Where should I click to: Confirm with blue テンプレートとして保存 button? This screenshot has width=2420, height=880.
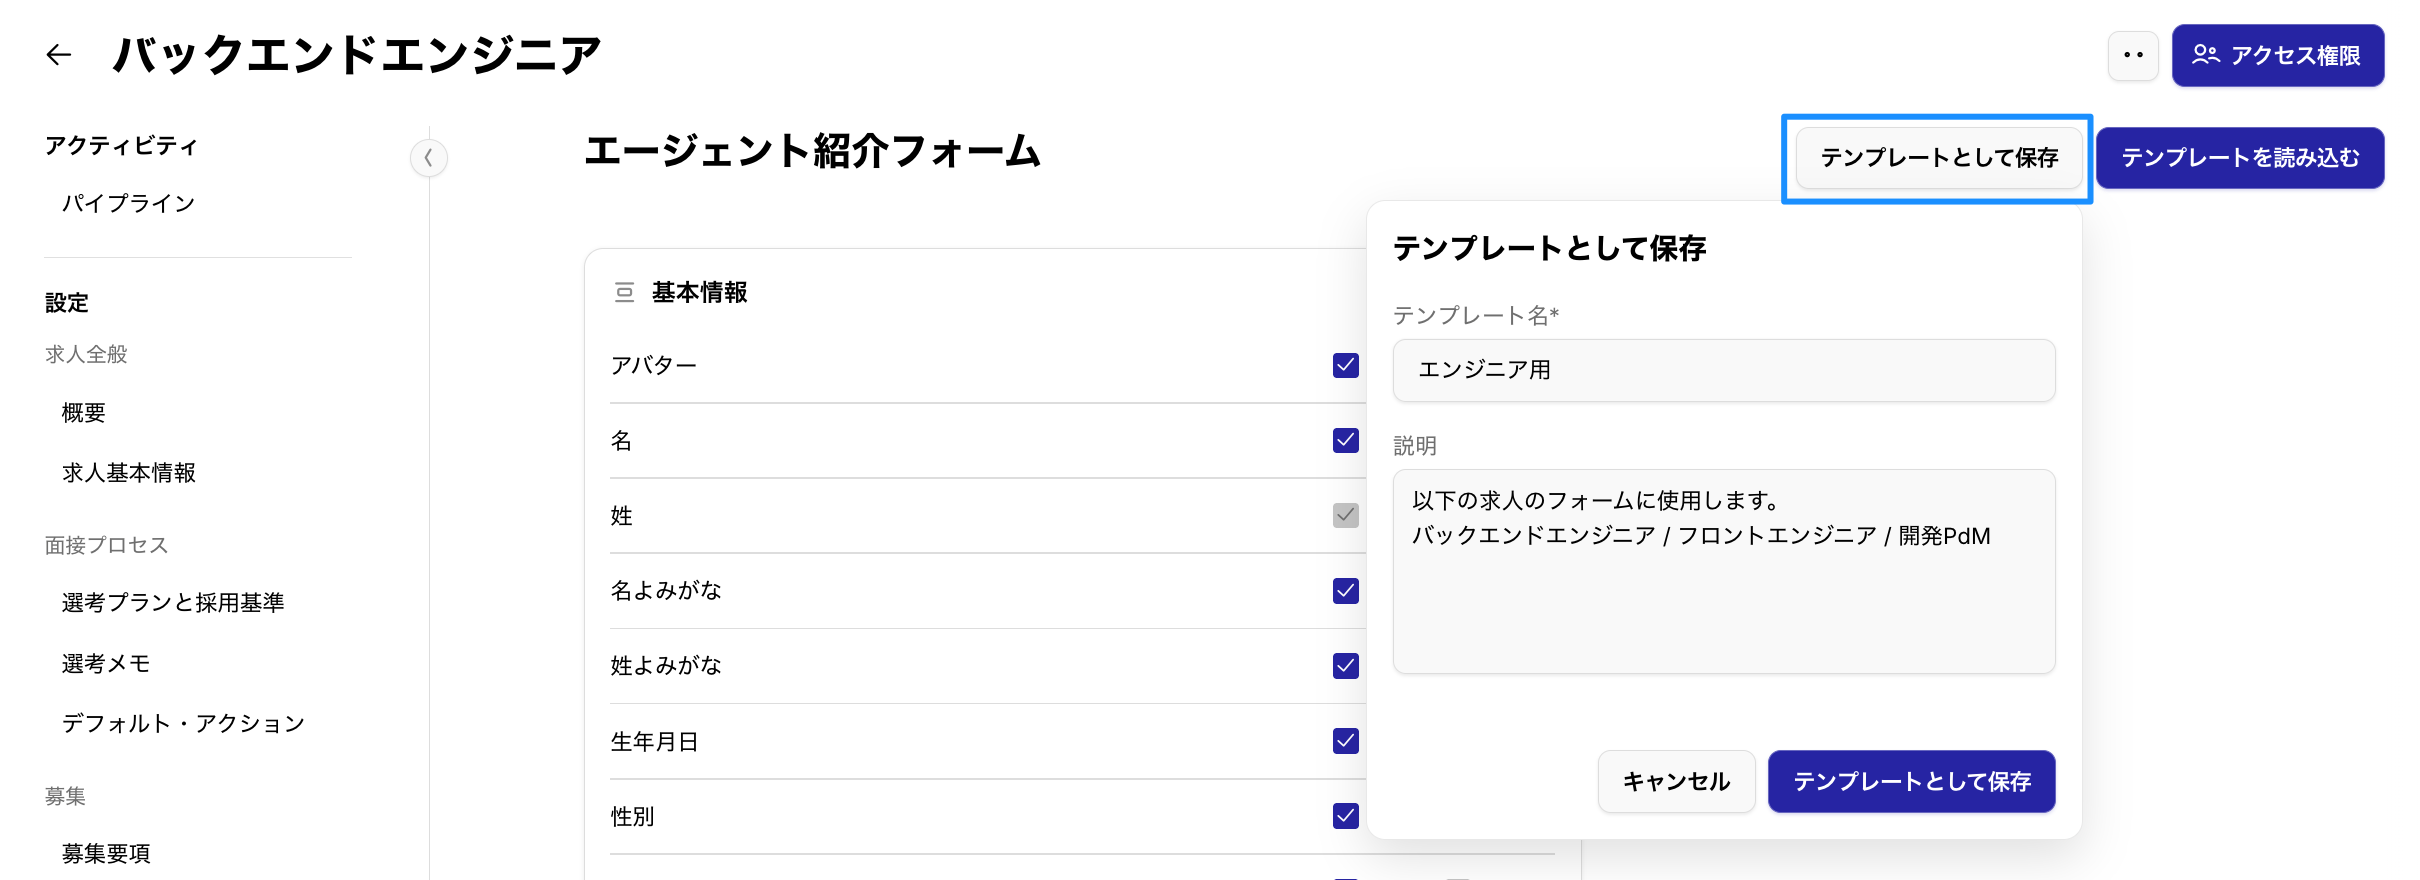tap(1910, 781)
